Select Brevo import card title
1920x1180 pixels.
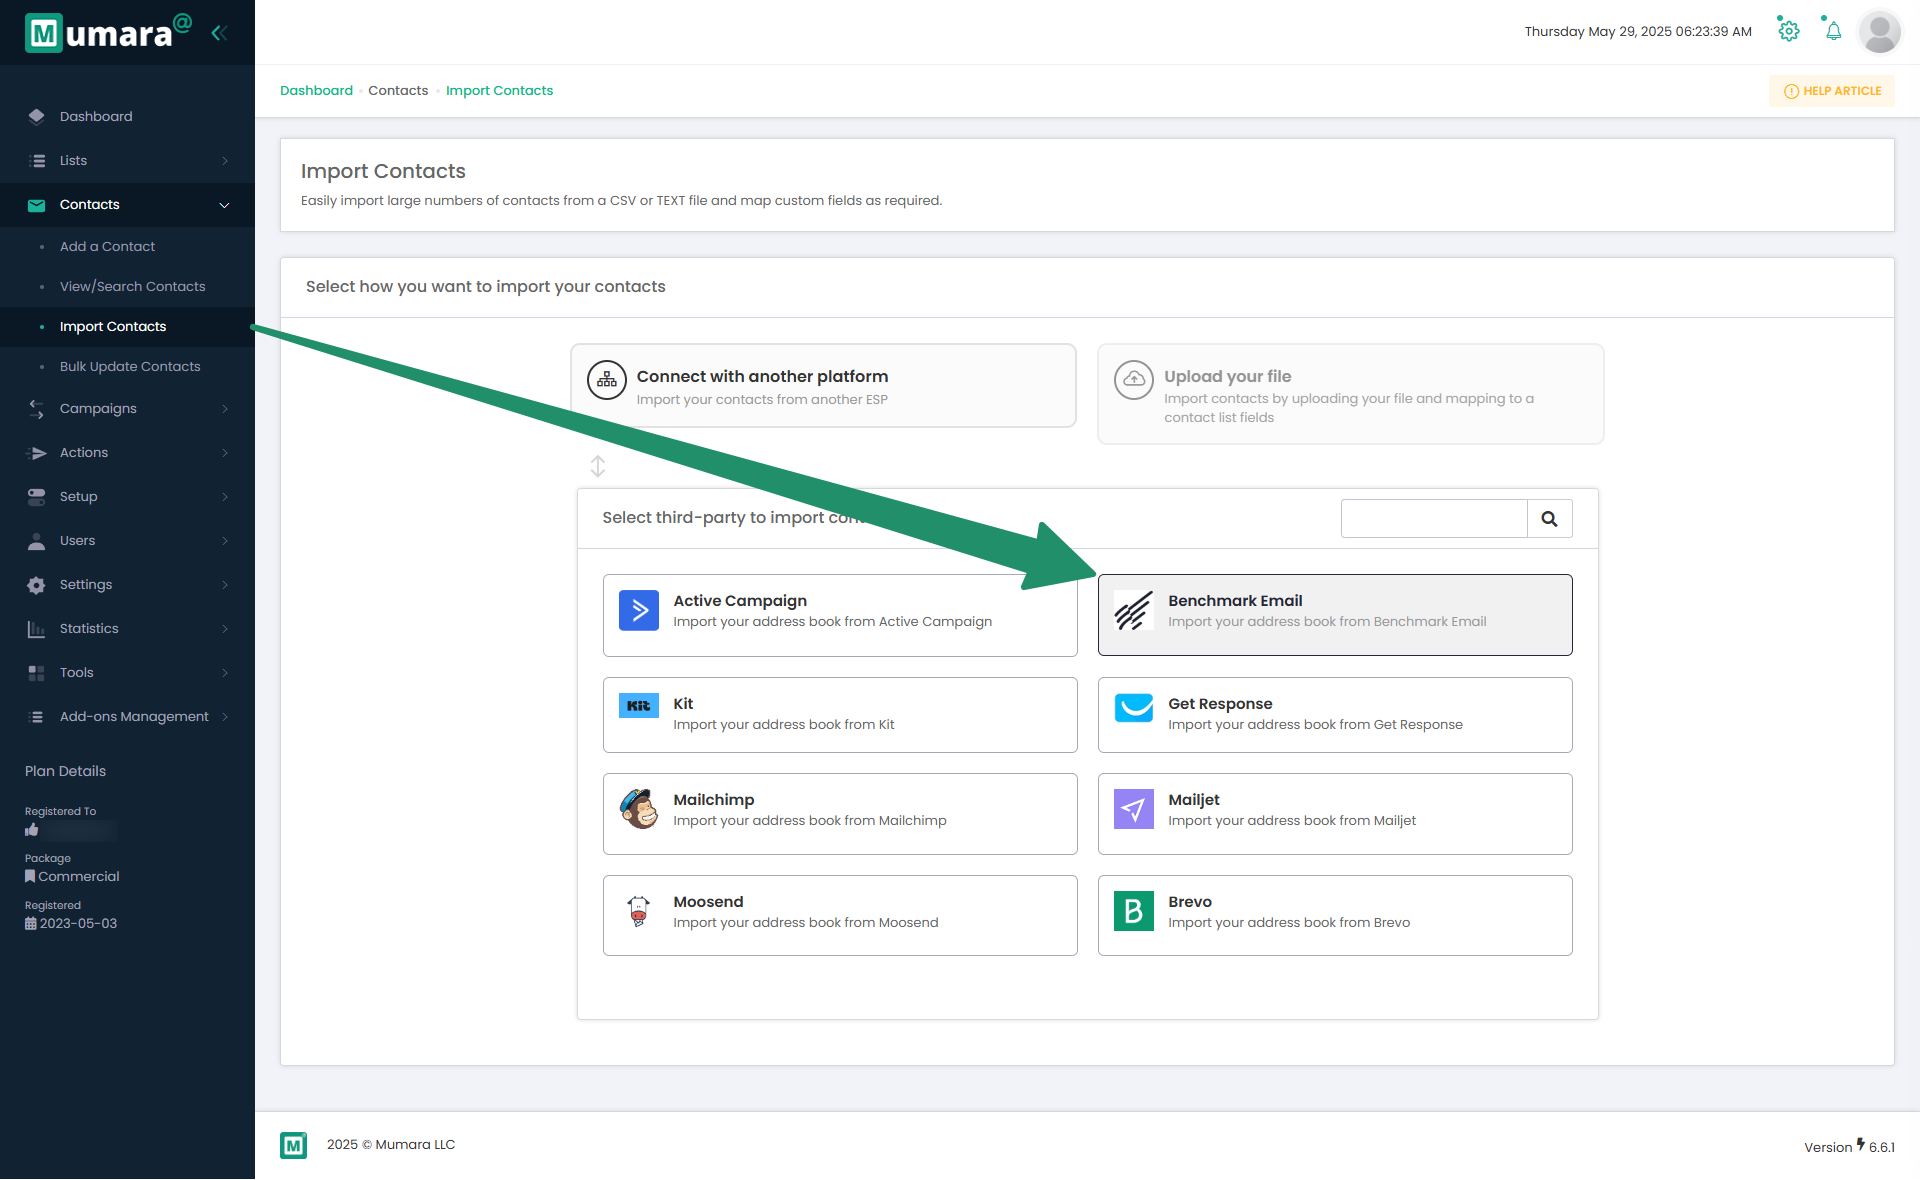pos(1190,902)
